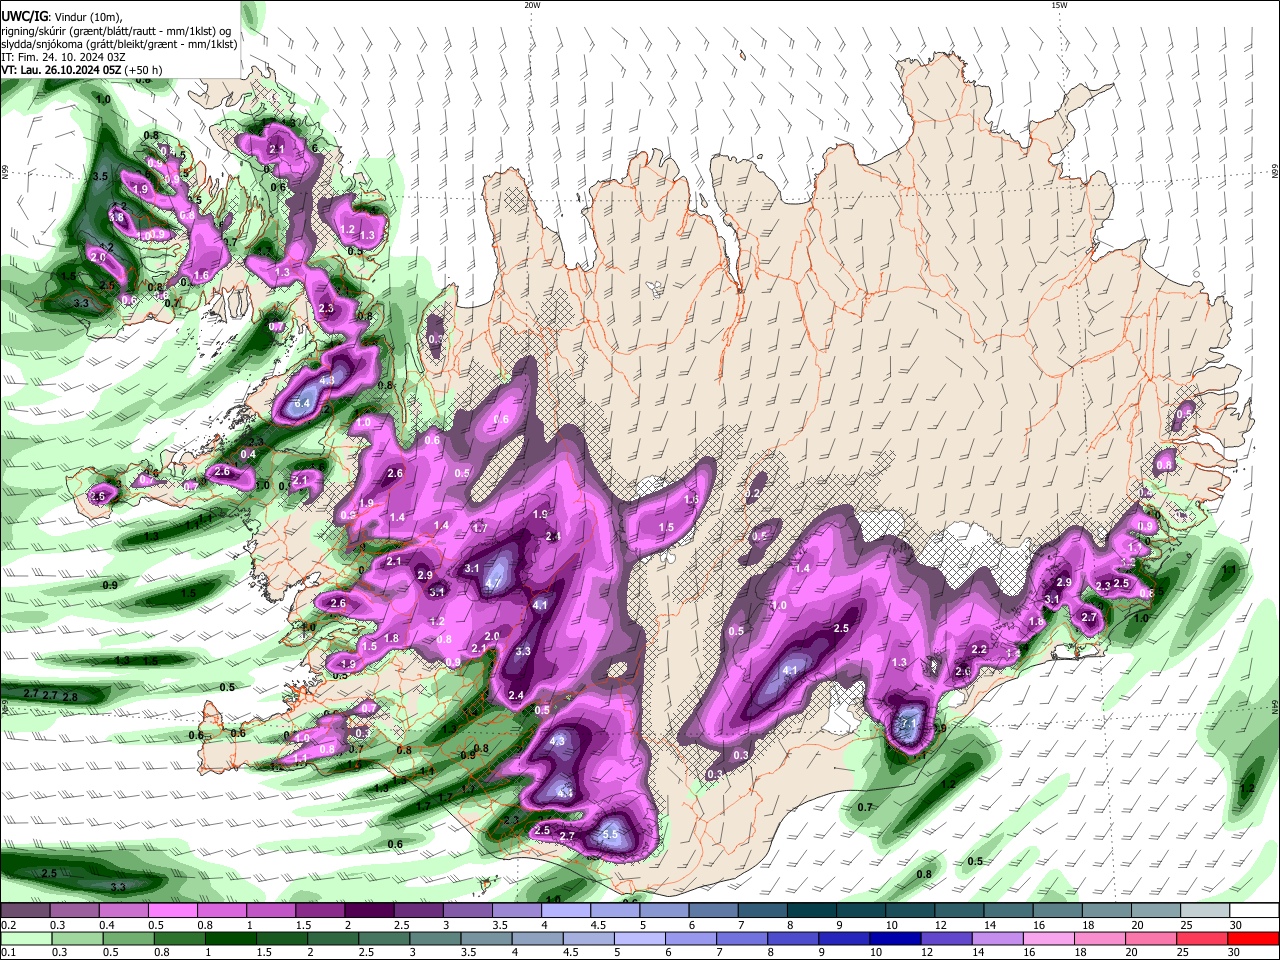Click the '4.7' precipitation value on the map
Viewport: 1280px width, 960px height.
click(x=493, y=584)
